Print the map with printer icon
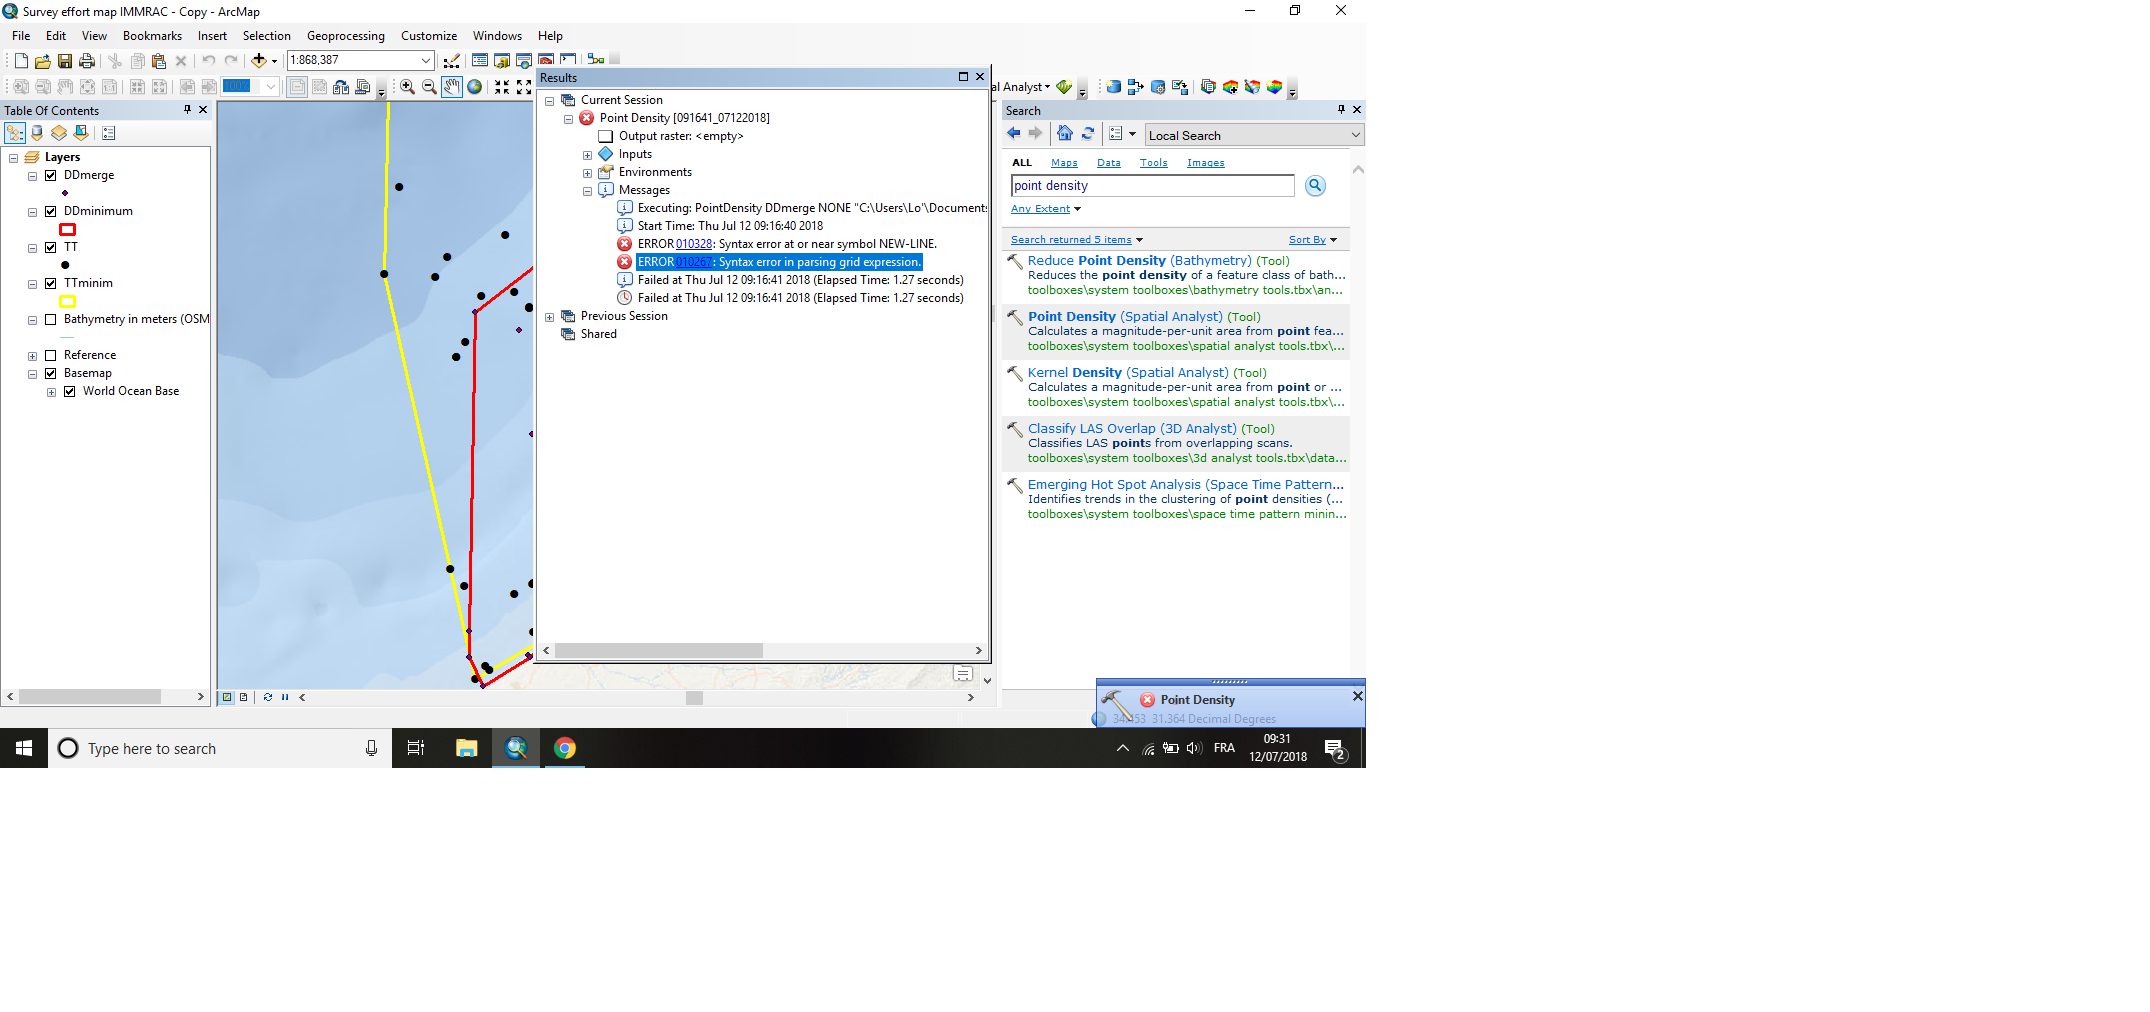 (x=87, y=61)
